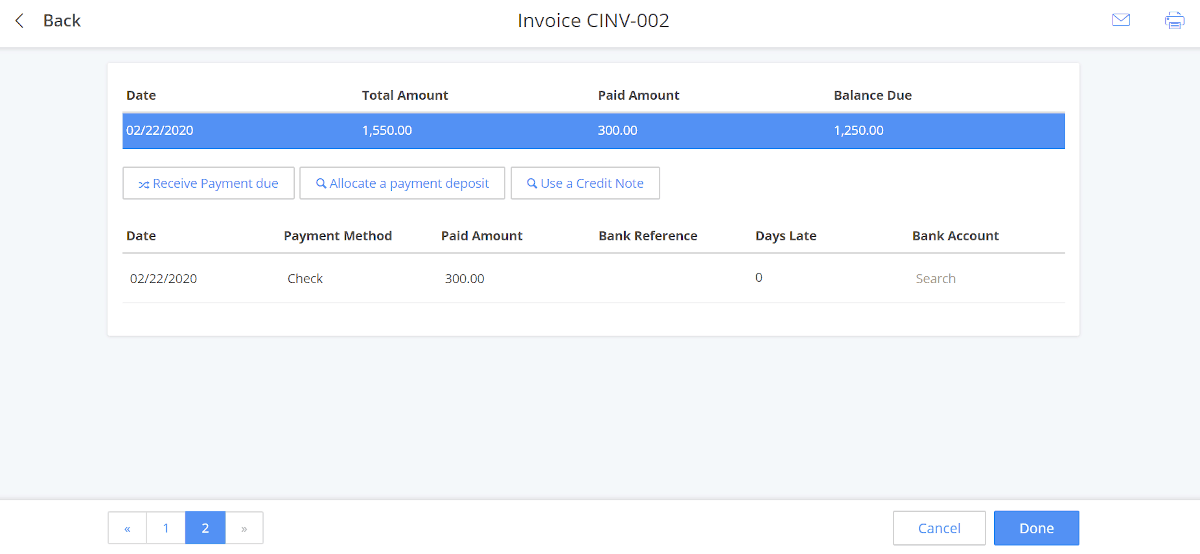This screenshot has height=554, width=1200.
Task: Click the email envelope icon
Action: [1121, 20]
